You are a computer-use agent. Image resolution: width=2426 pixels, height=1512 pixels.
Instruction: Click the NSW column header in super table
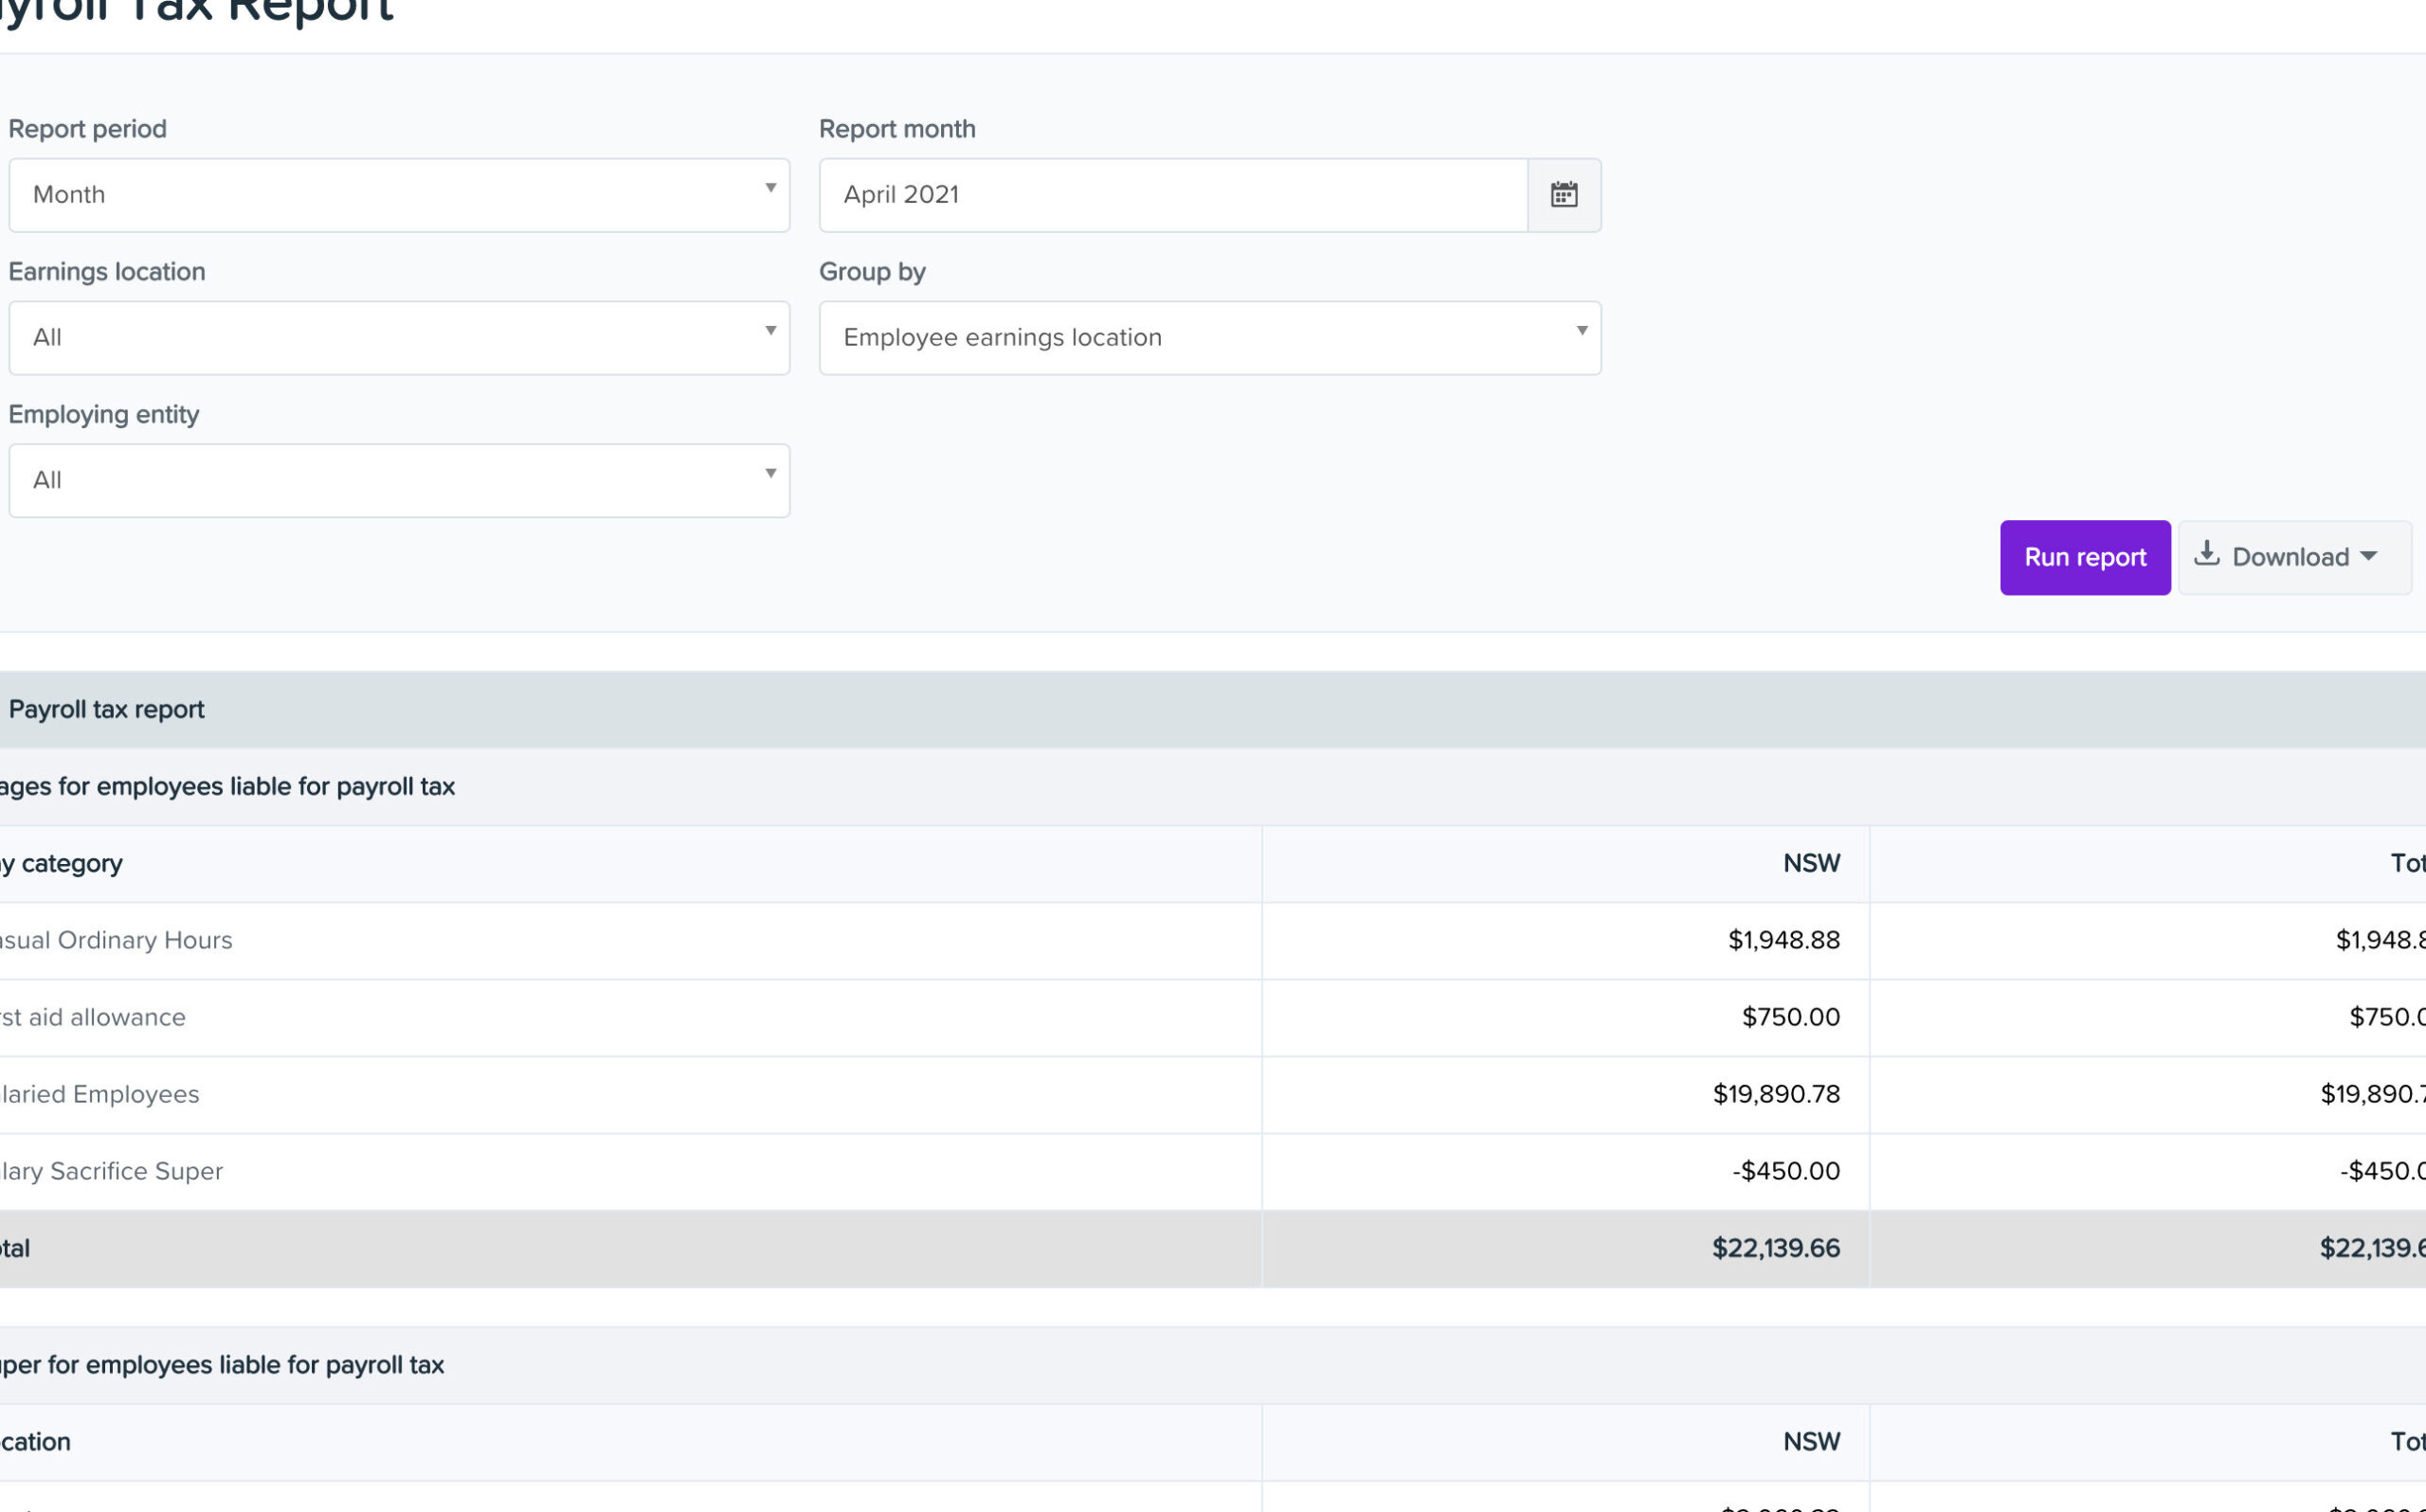pyautogui.click(x=1811, y=1441)
